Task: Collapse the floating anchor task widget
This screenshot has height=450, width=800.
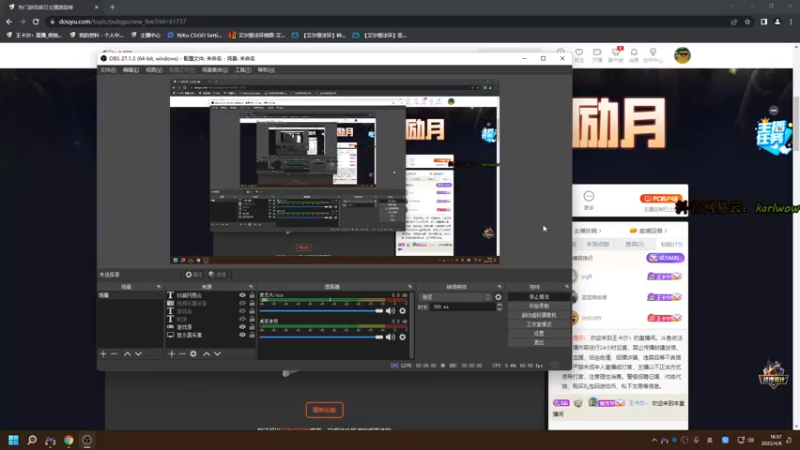Action: coord(773,110)
